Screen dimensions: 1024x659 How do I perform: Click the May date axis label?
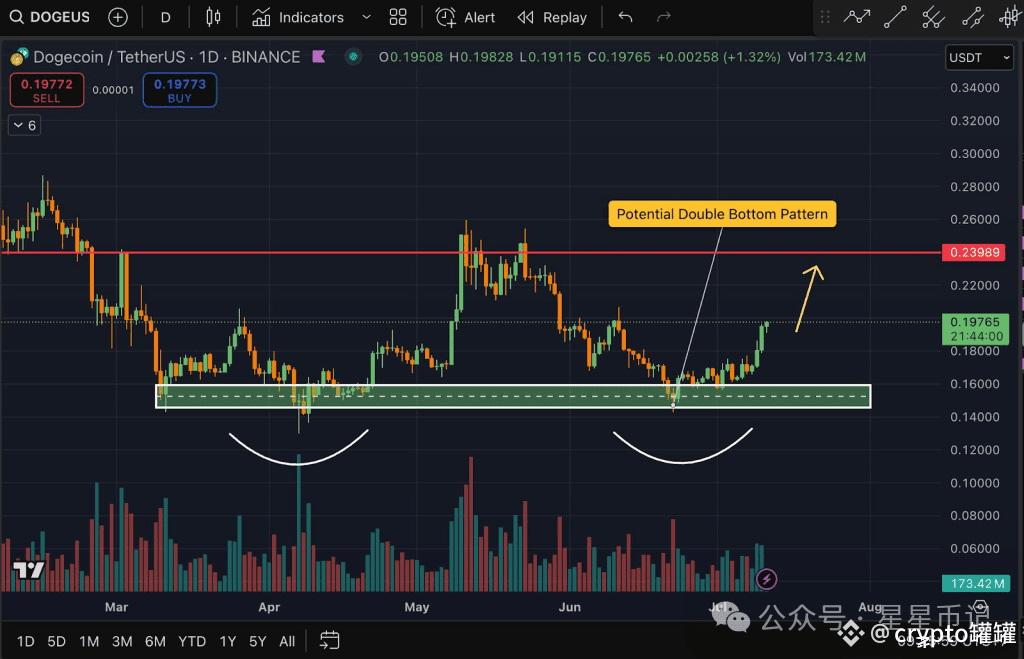pyautogui.click(x=417, y=607)
